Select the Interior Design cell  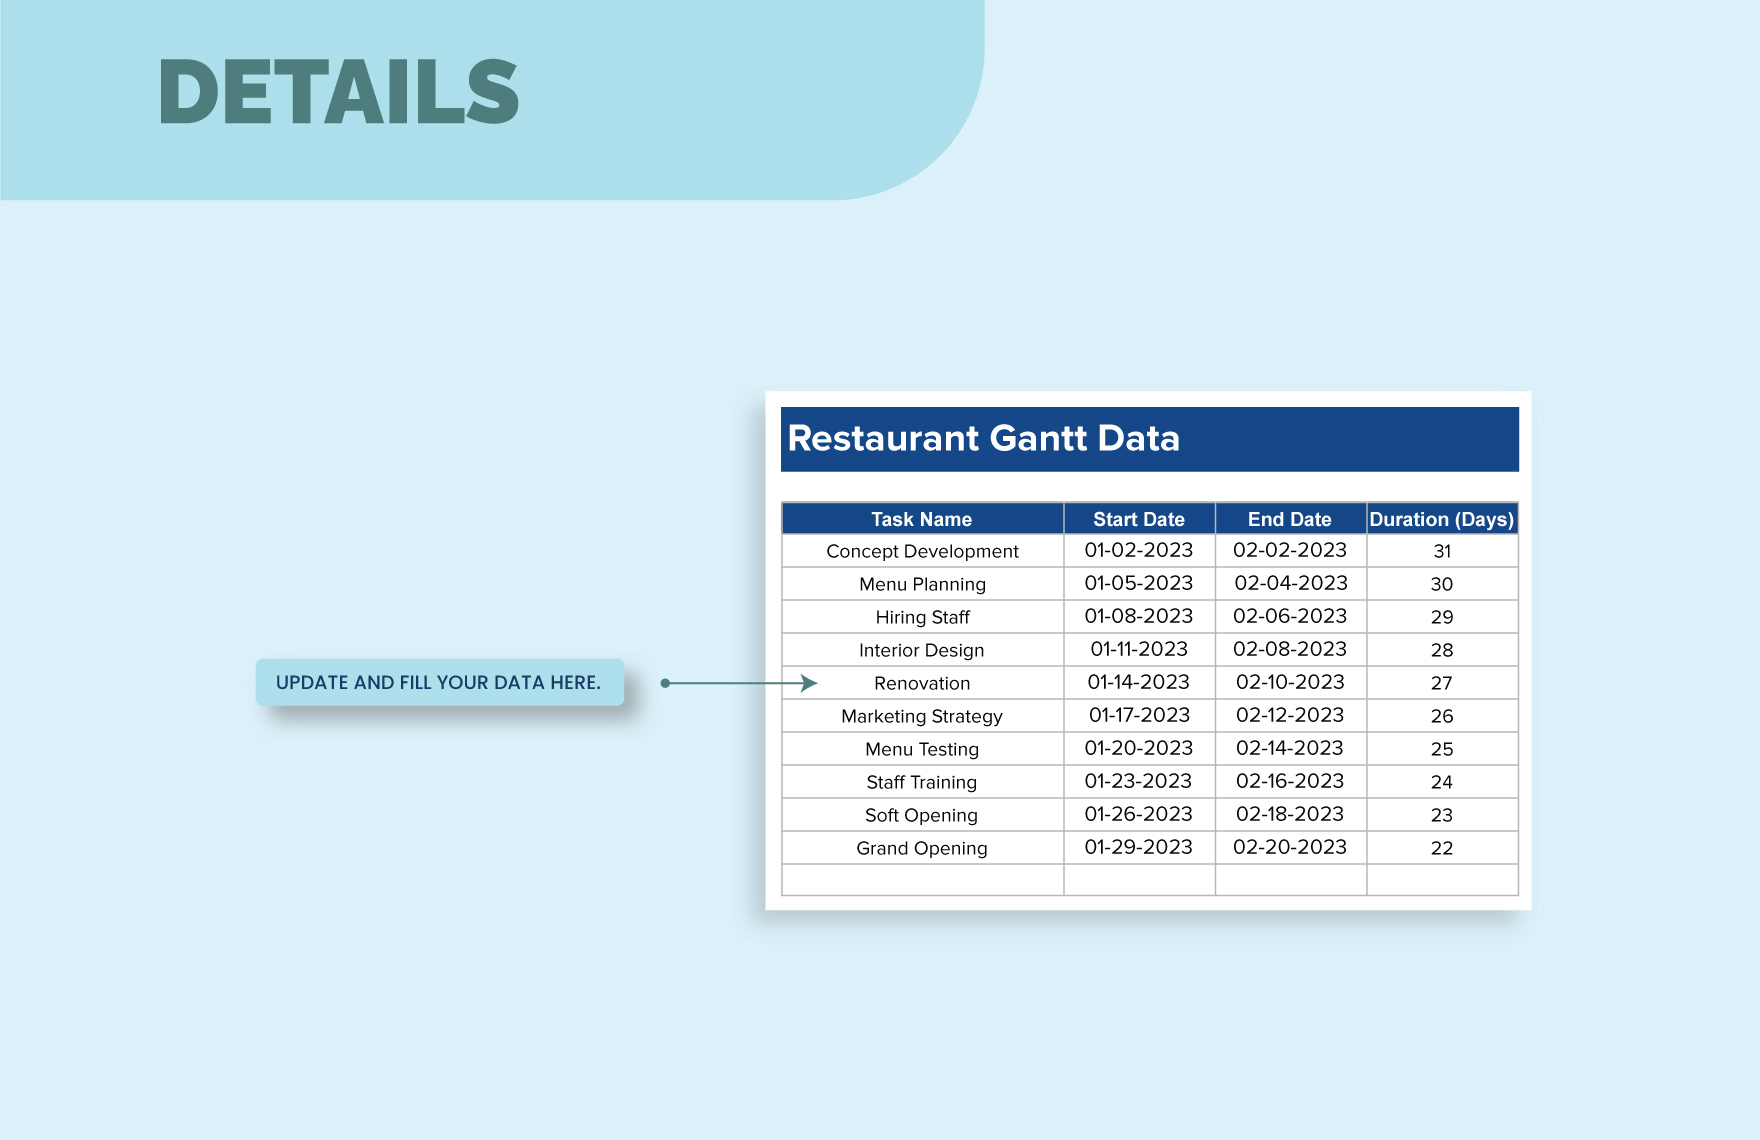922,650
